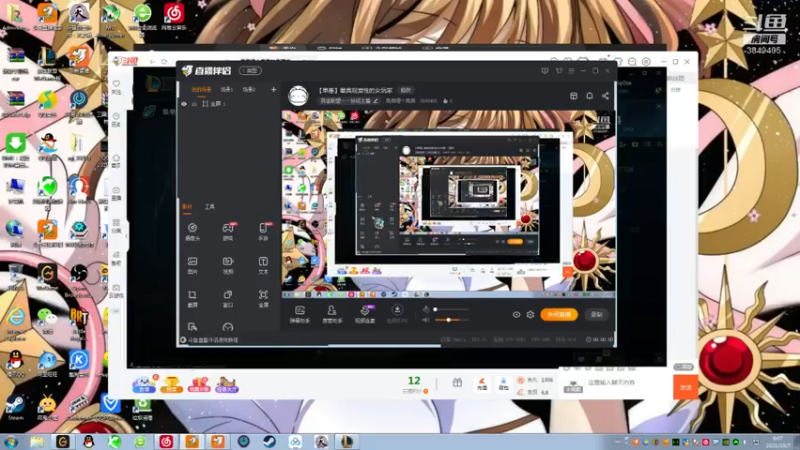
Task: Add the Camera source
Action: 192,232
